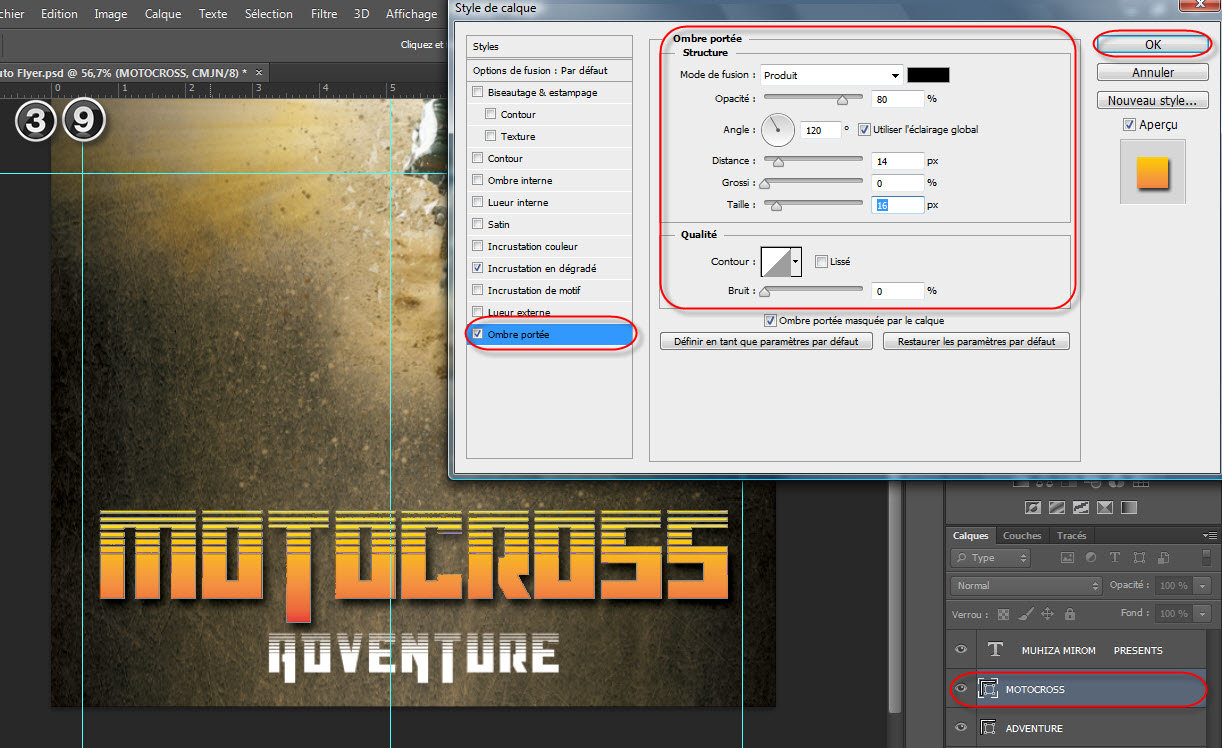Add a Threshold adjustment (stepped icon)

point(1081,507)
